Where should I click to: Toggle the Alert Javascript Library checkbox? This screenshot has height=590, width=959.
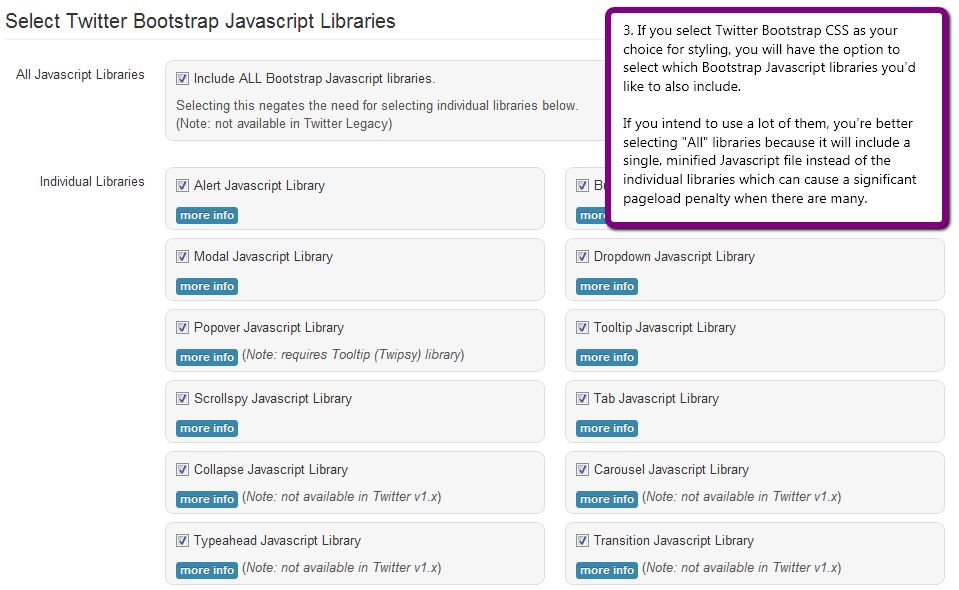pos(182,185)
